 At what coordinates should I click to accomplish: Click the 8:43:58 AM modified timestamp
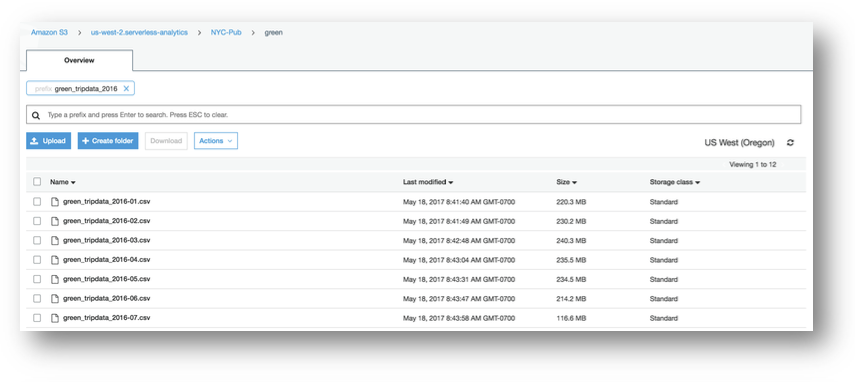pyautogui.click(x=459, y=318)
